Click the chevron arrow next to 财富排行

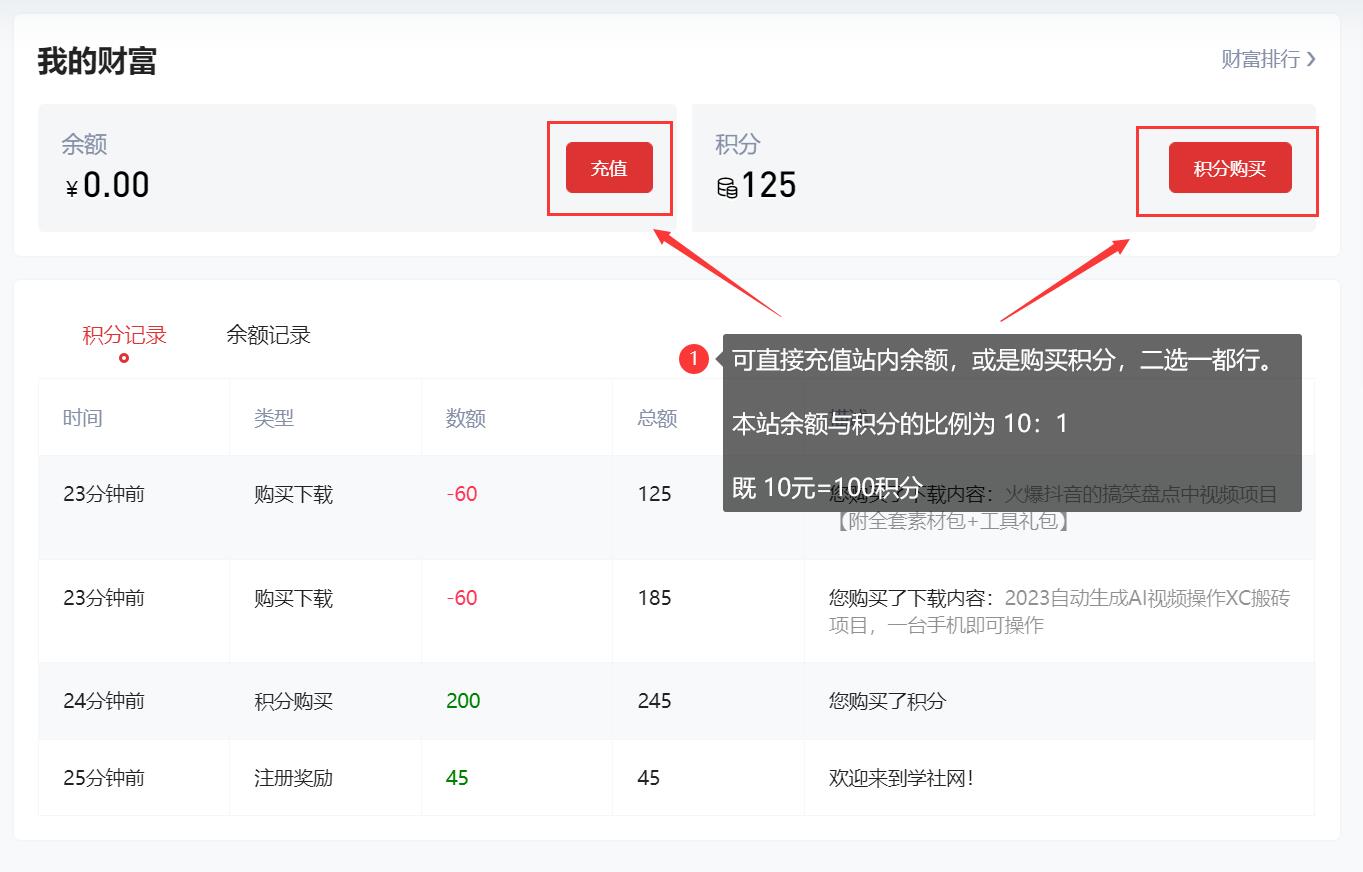point(1313,60)
